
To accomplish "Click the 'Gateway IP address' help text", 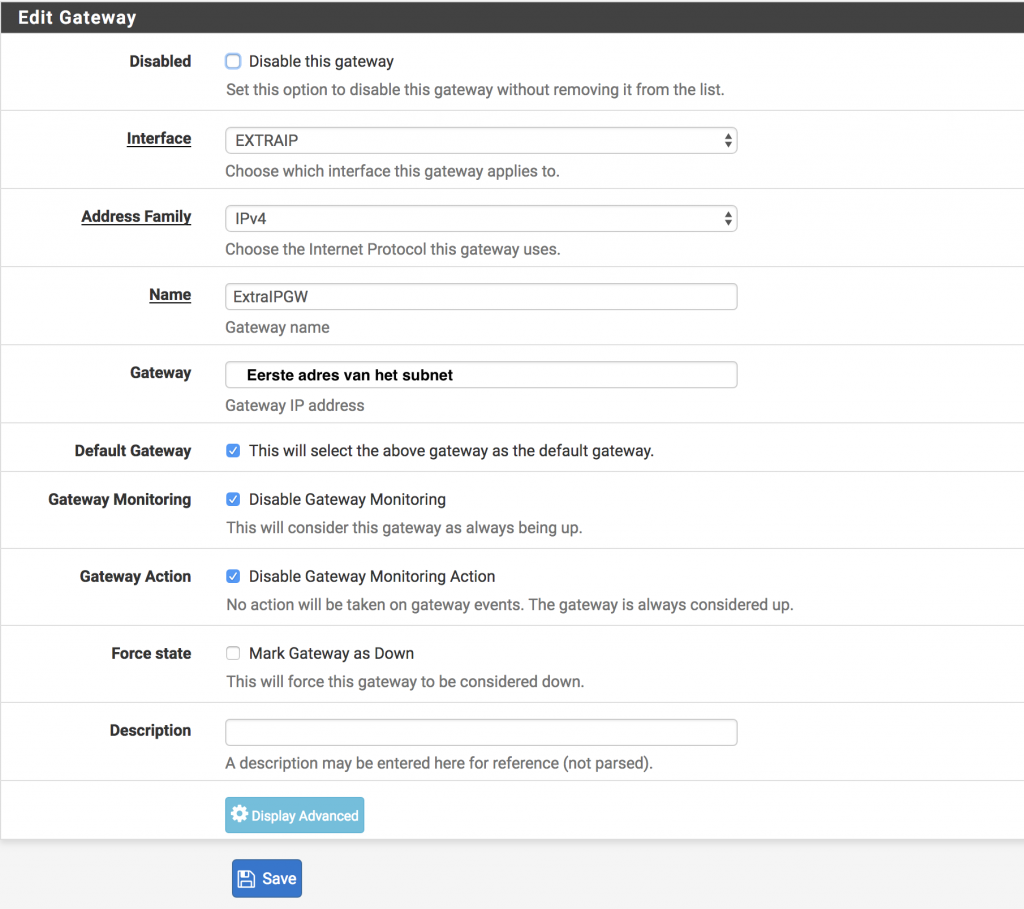I will [295, 406].
